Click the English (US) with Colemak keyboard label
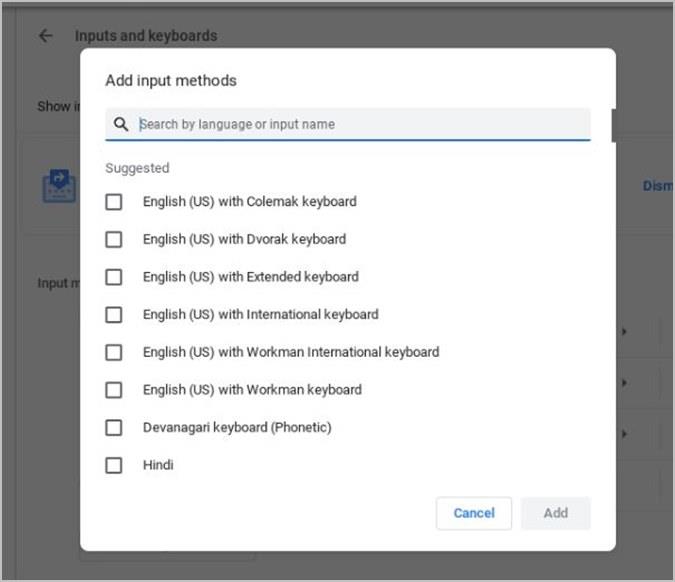 pyautogui.click(x=250, y=201)
